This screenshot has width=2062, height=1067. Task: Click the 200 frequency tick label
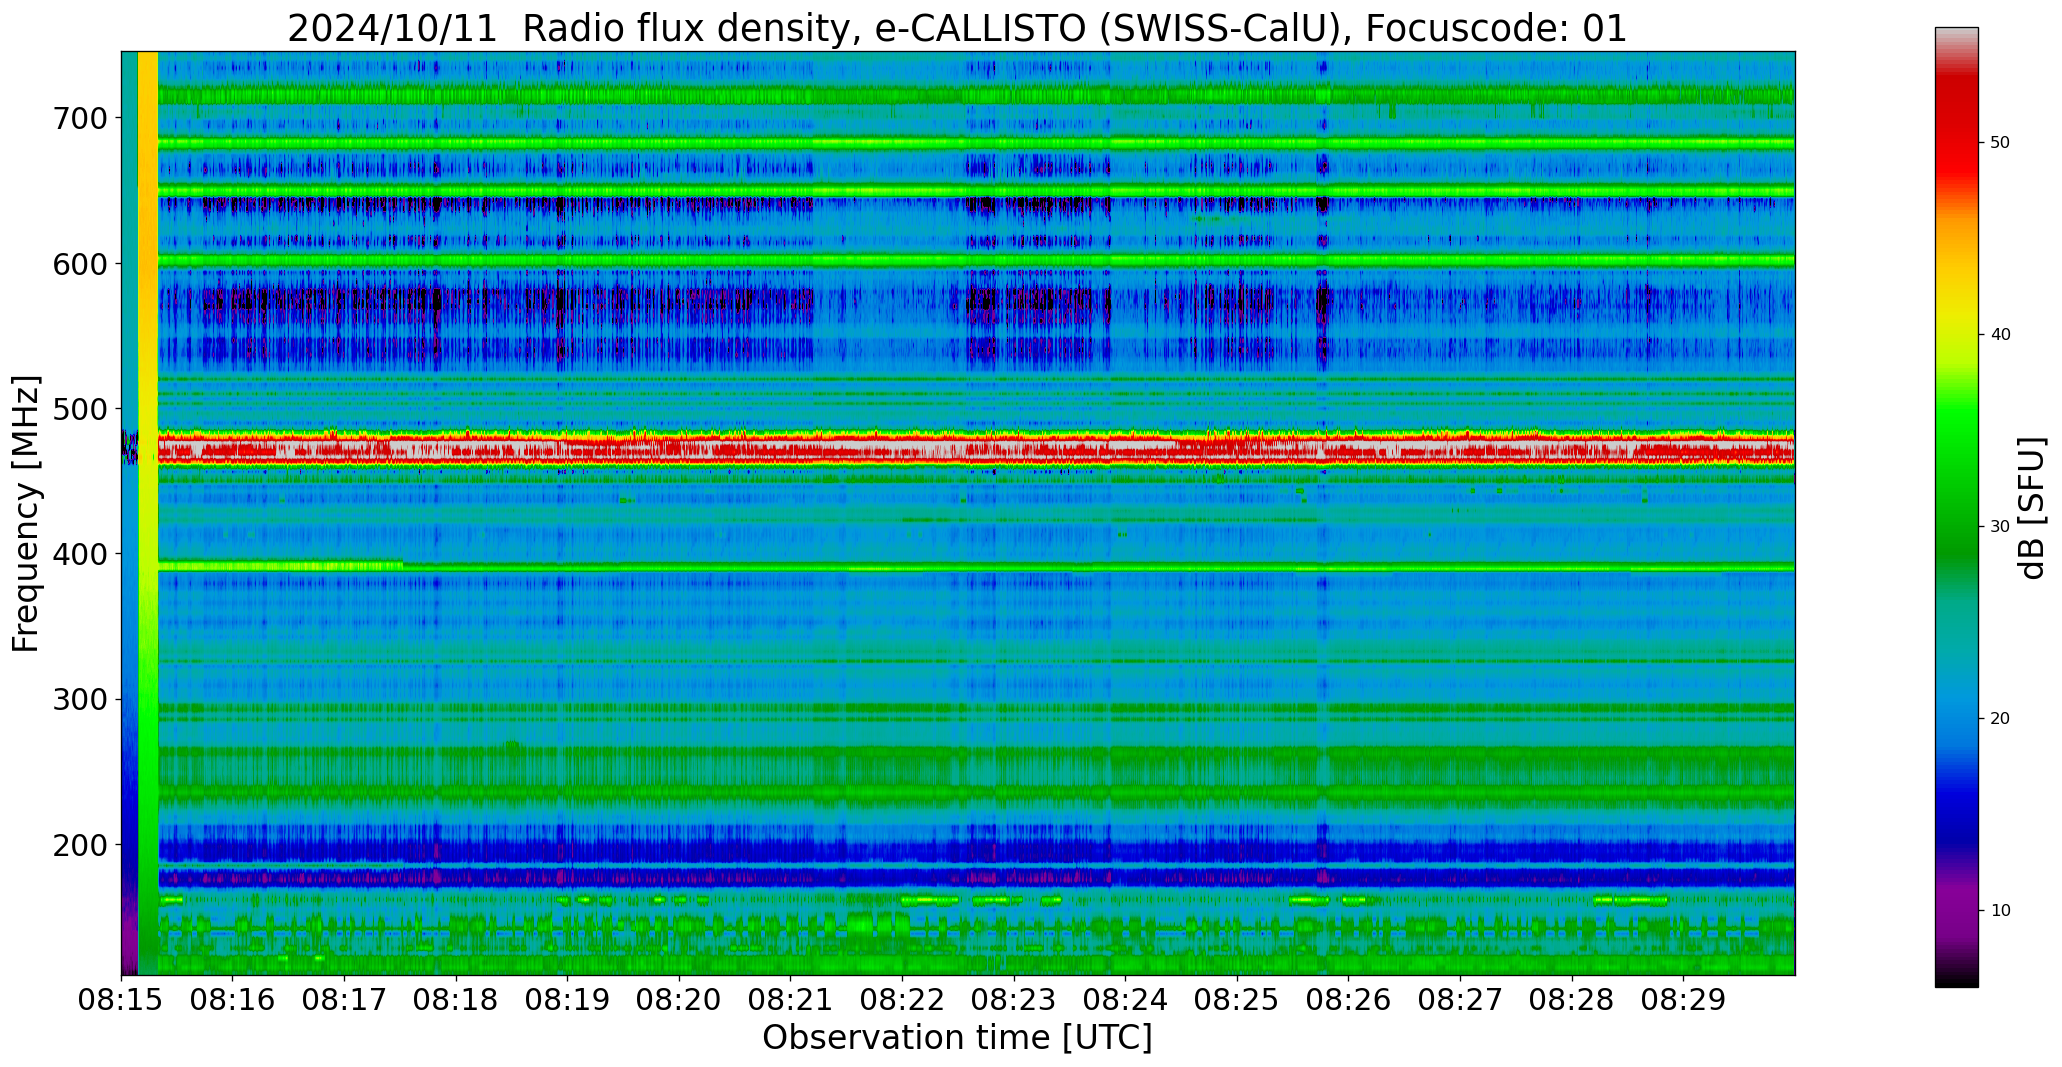pos(79,844)
